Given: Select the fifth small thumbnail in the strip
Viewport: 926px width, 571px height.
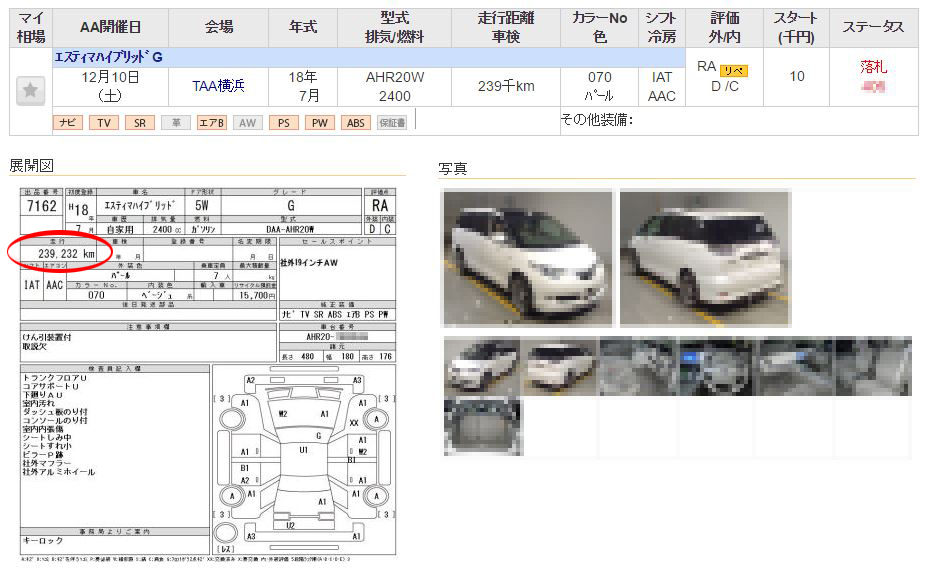Looking at the screenshot, I should click(x=795, y=366).
